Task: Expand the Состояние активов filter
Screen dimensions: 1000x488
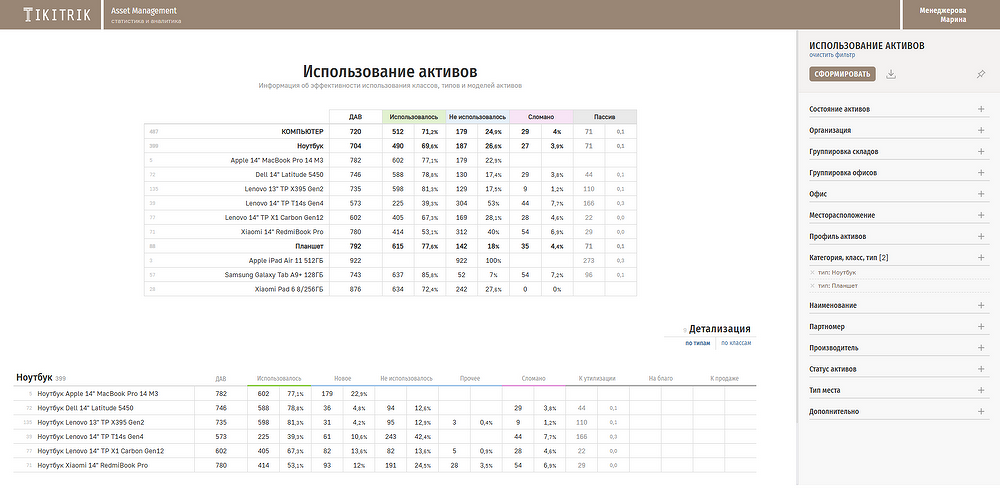Action: 980,109
